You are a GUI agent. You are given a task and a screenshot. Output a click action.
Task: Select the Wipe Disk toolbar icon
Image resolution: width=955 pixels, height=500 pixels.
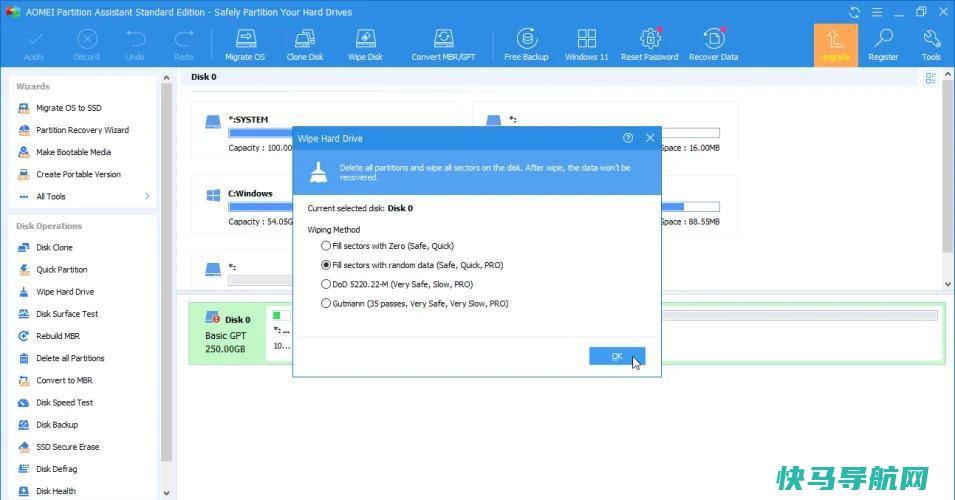pyautogui.click(x=365, y=45)
